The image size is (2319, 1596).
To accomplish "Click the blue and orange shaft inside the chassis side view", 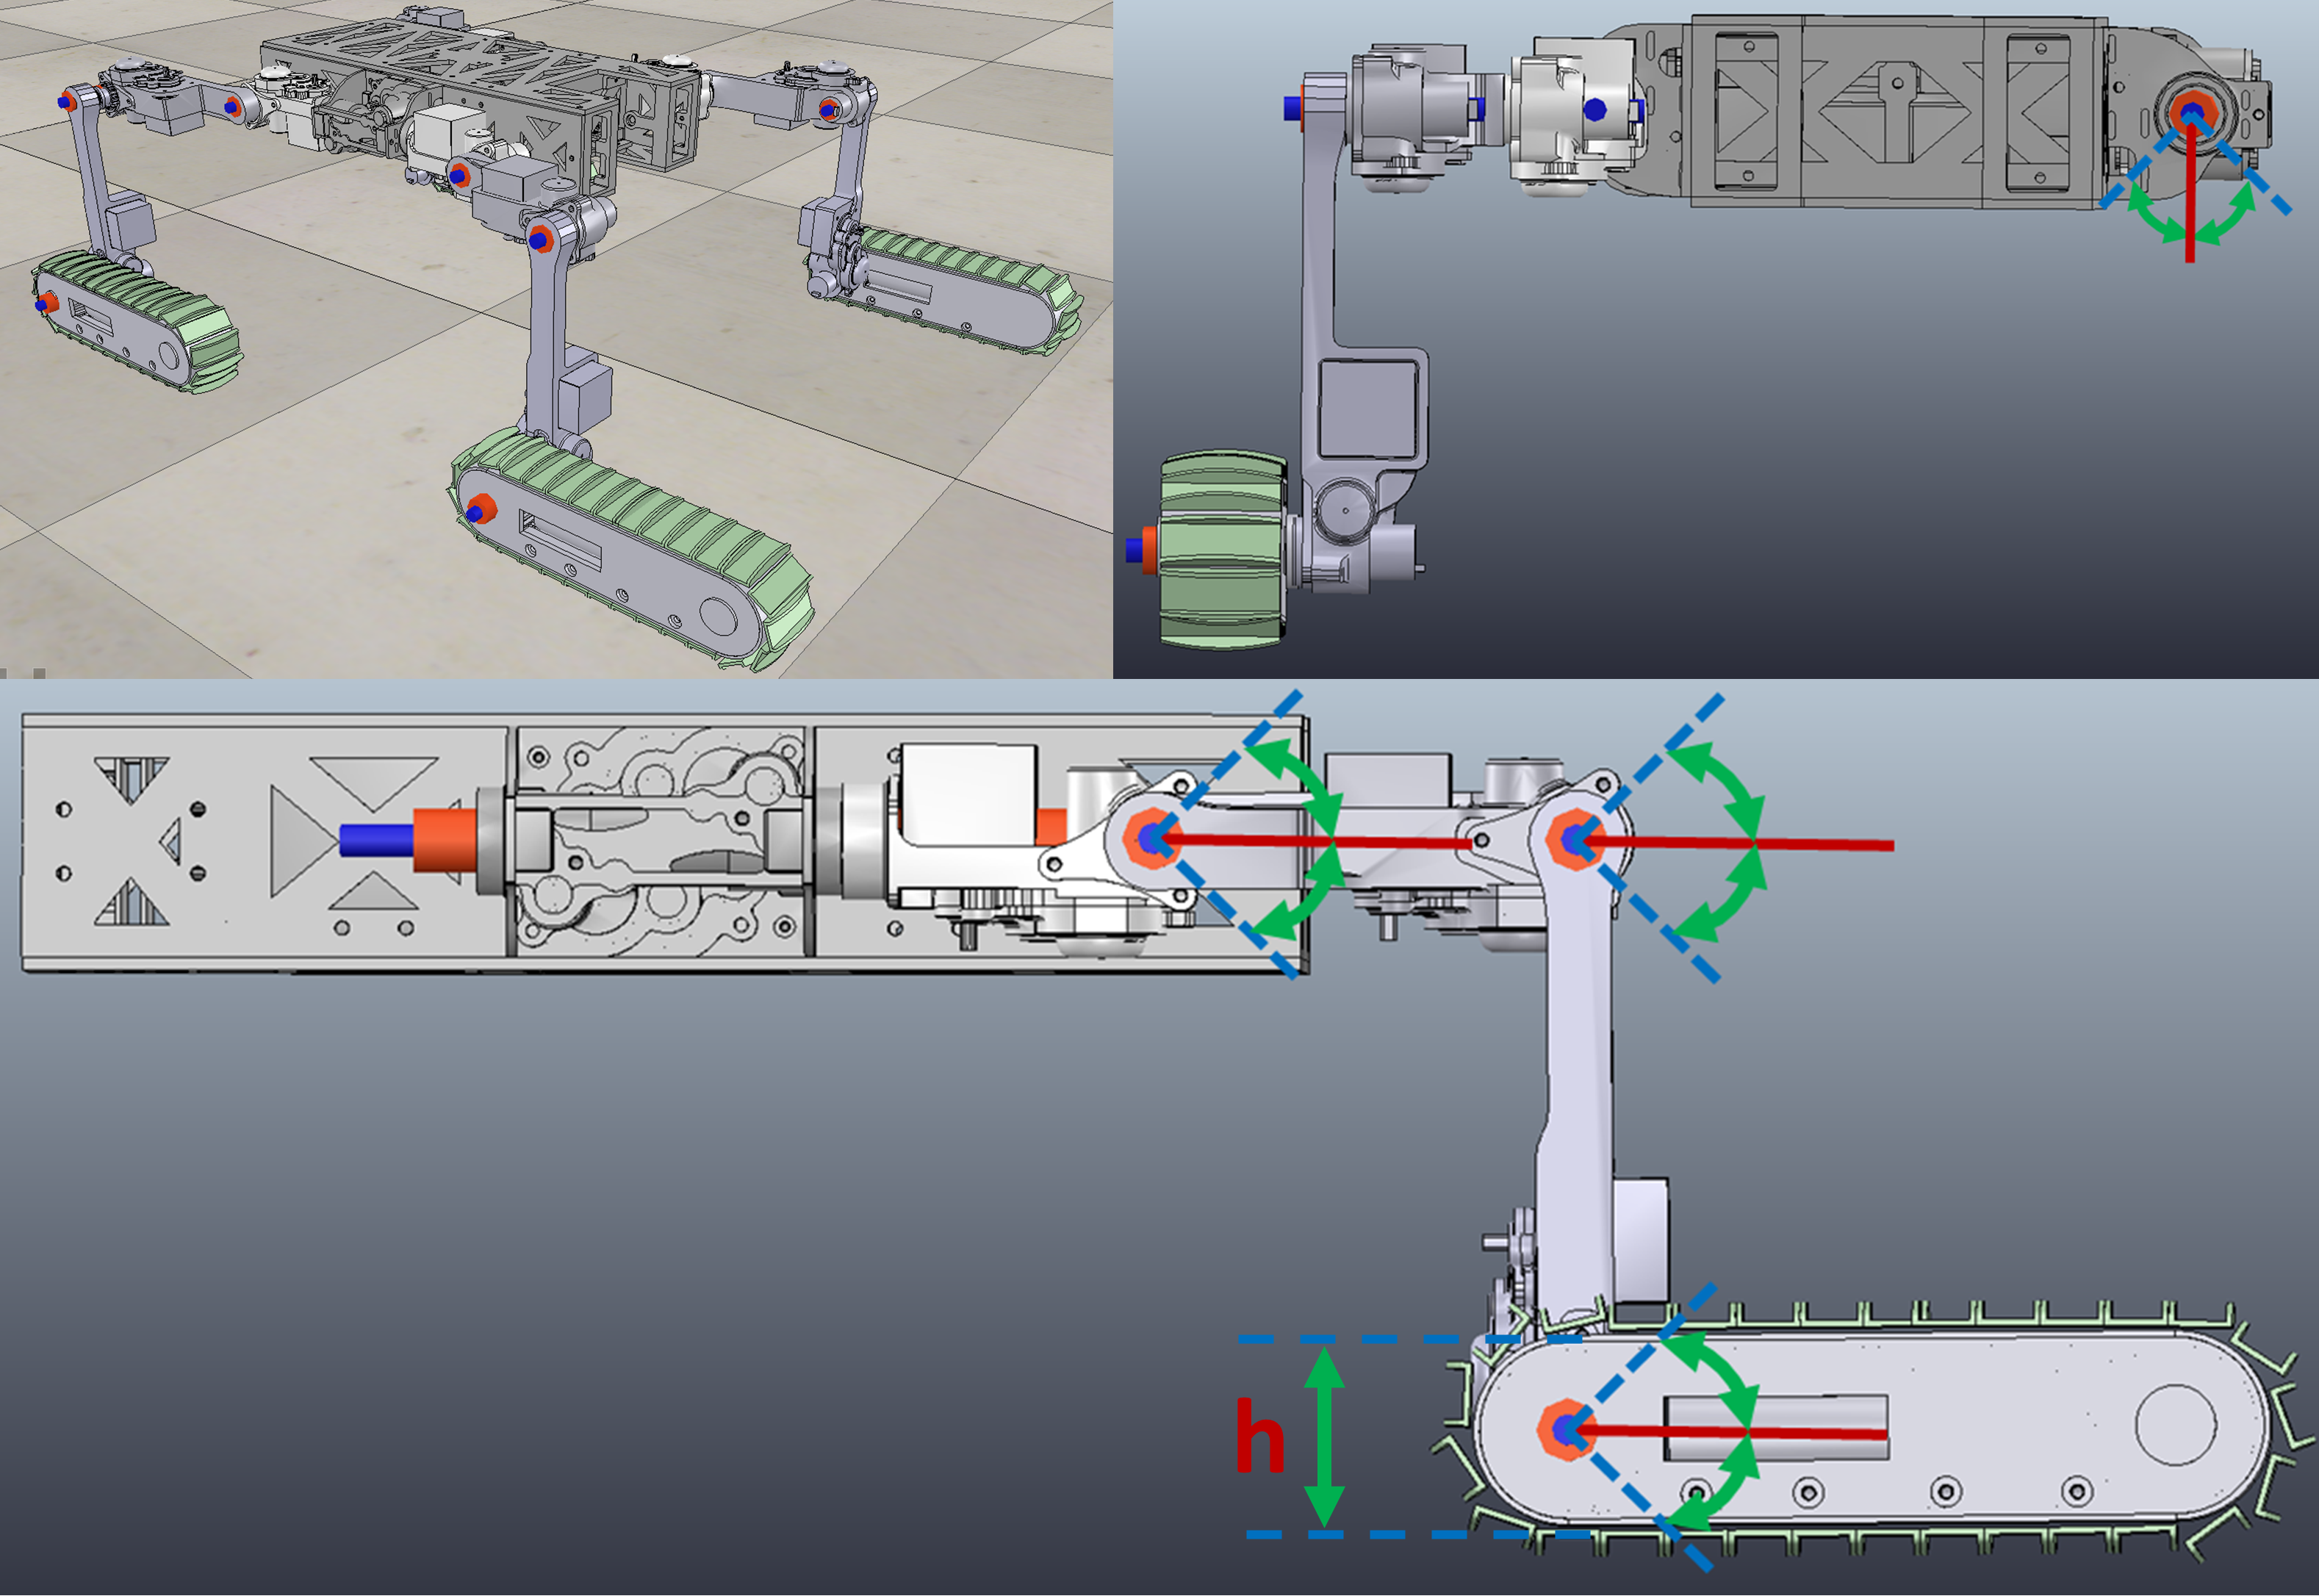I will [x=407, y=840].
